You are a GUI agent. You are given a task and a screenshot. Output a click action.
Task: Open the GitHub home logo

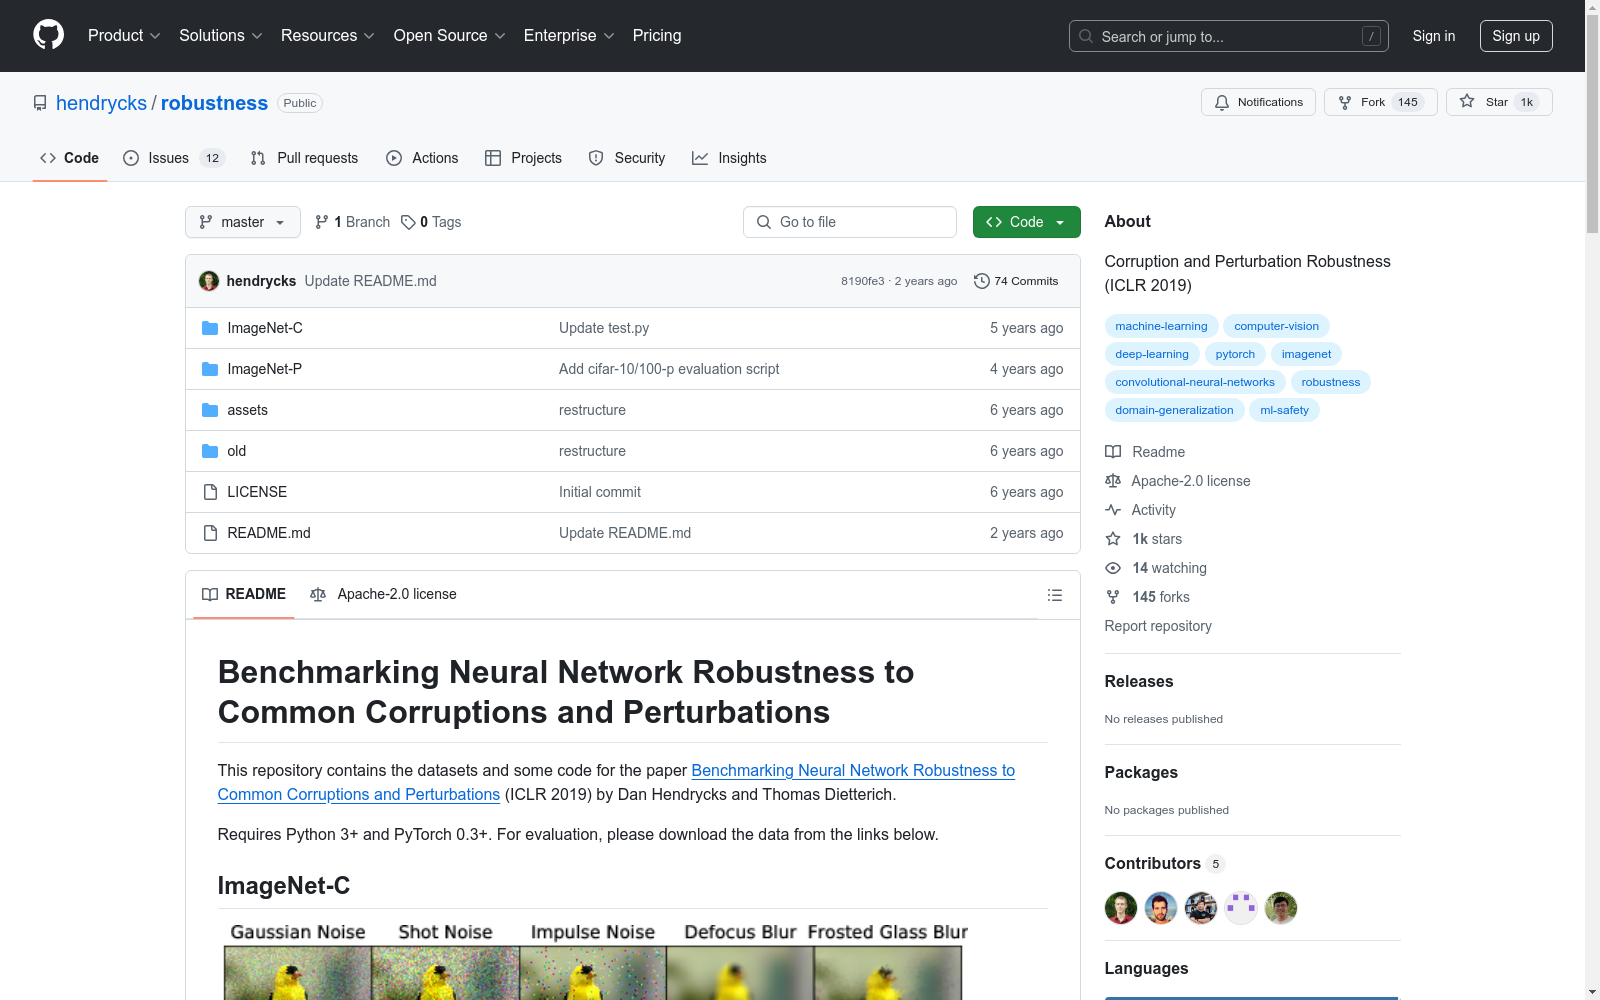tap(48, 35)
